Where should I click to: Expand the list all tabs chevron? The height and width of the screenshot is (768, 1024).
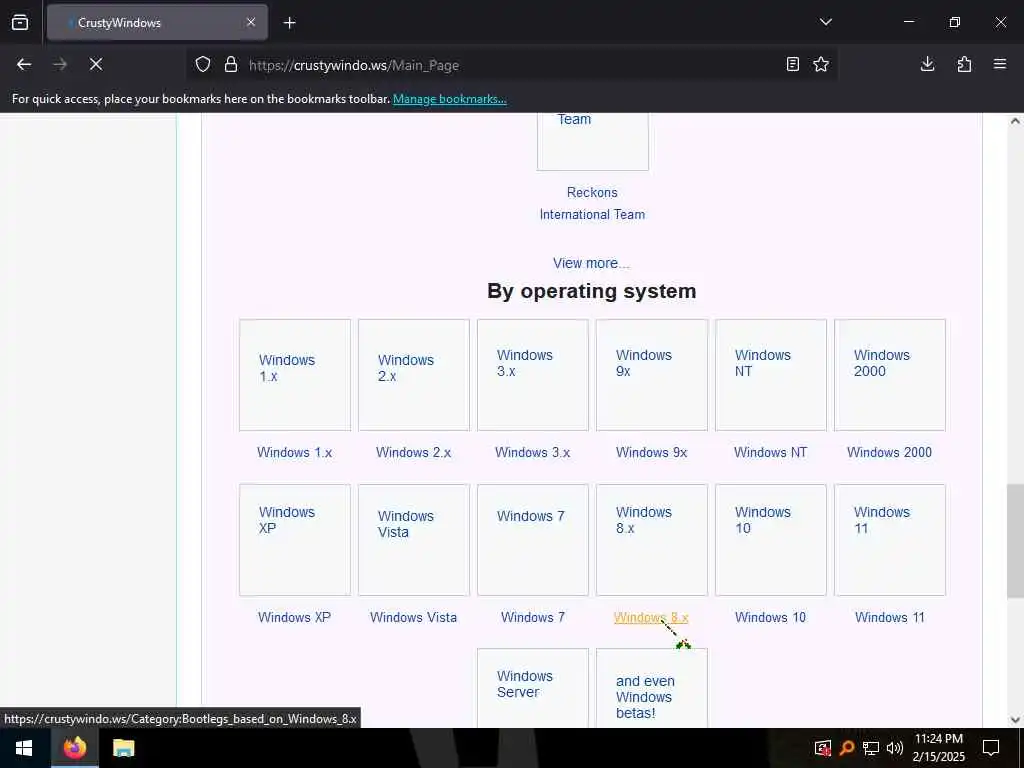point(825,22)
